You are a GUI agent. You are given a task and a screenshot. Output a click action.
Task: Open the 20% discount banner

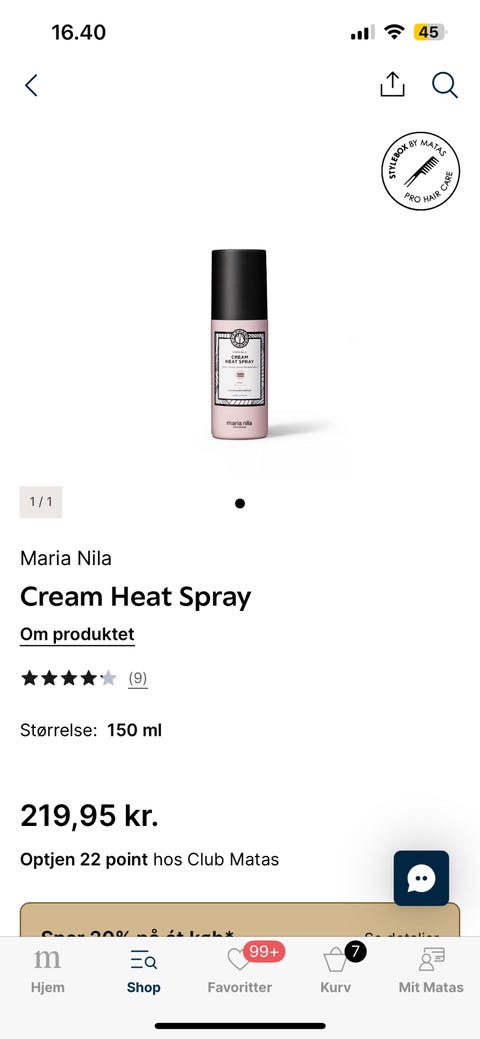pyautogui.click(x=239, y=919)
